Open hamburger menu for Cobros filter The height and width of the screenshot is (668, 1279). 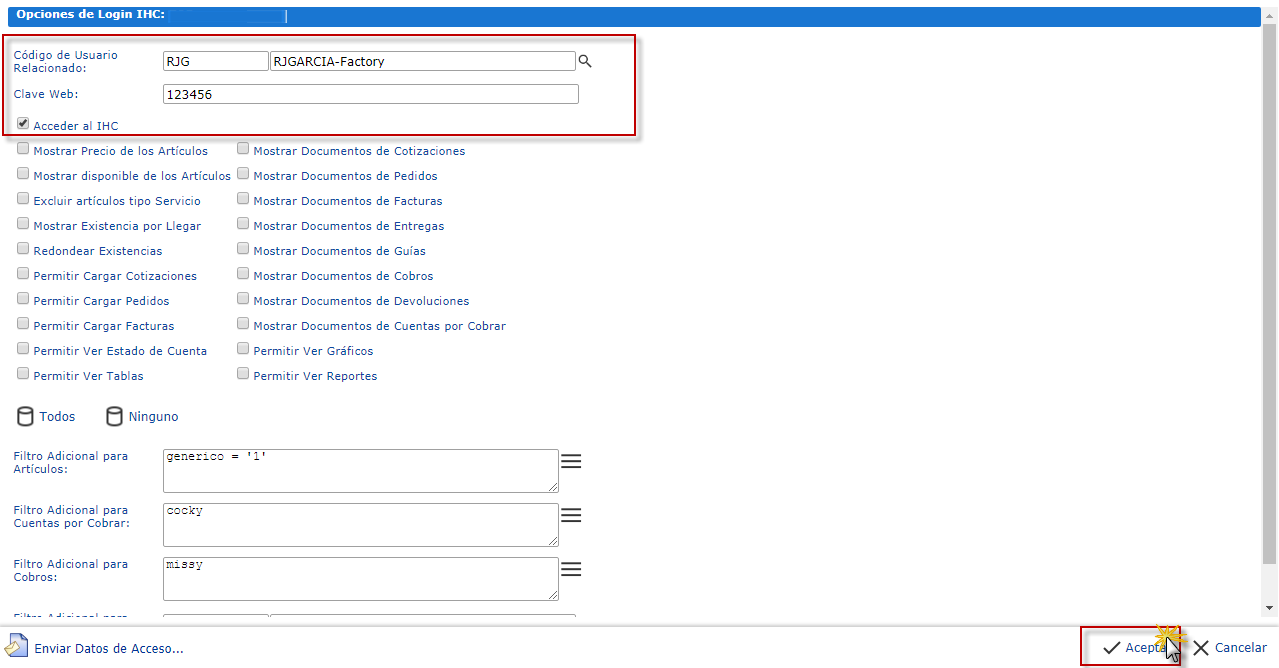coord(571,569)
